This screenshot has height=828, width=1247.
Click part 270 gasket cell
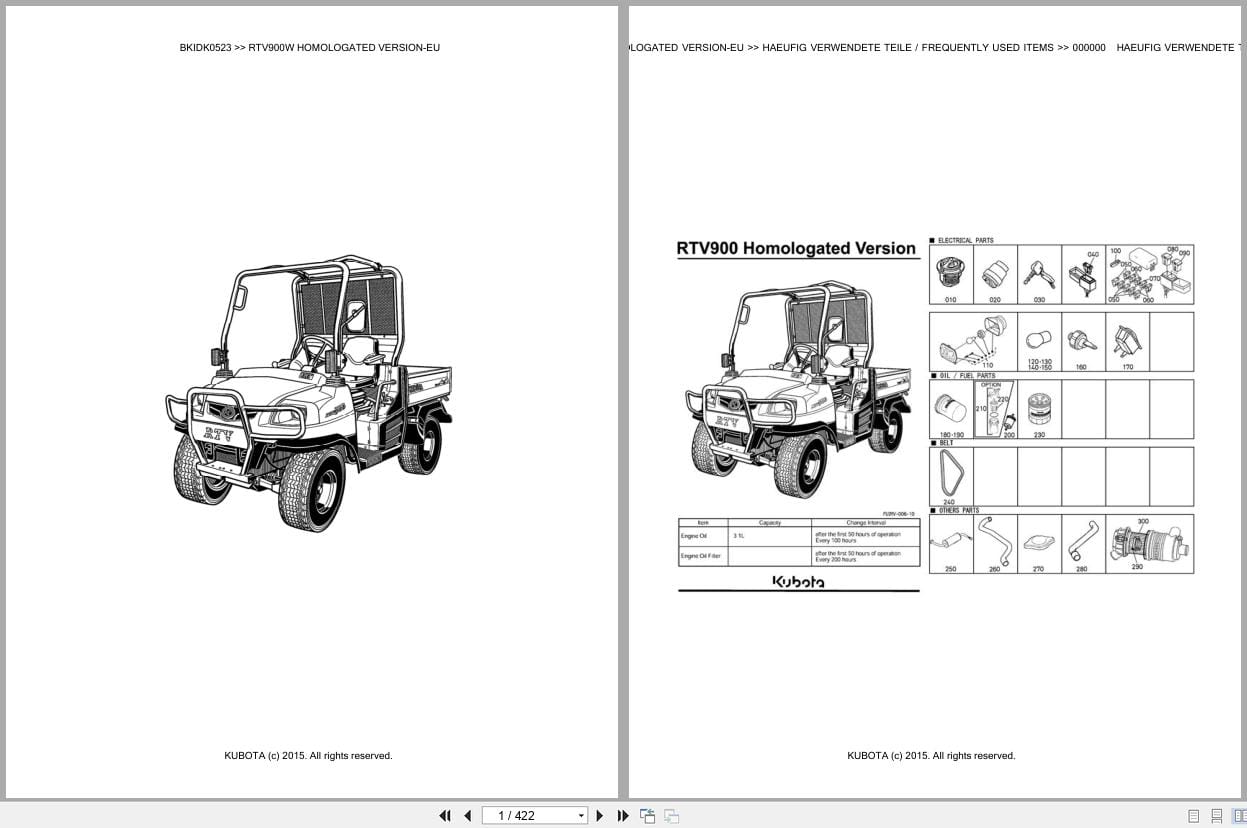point(1039,544)
